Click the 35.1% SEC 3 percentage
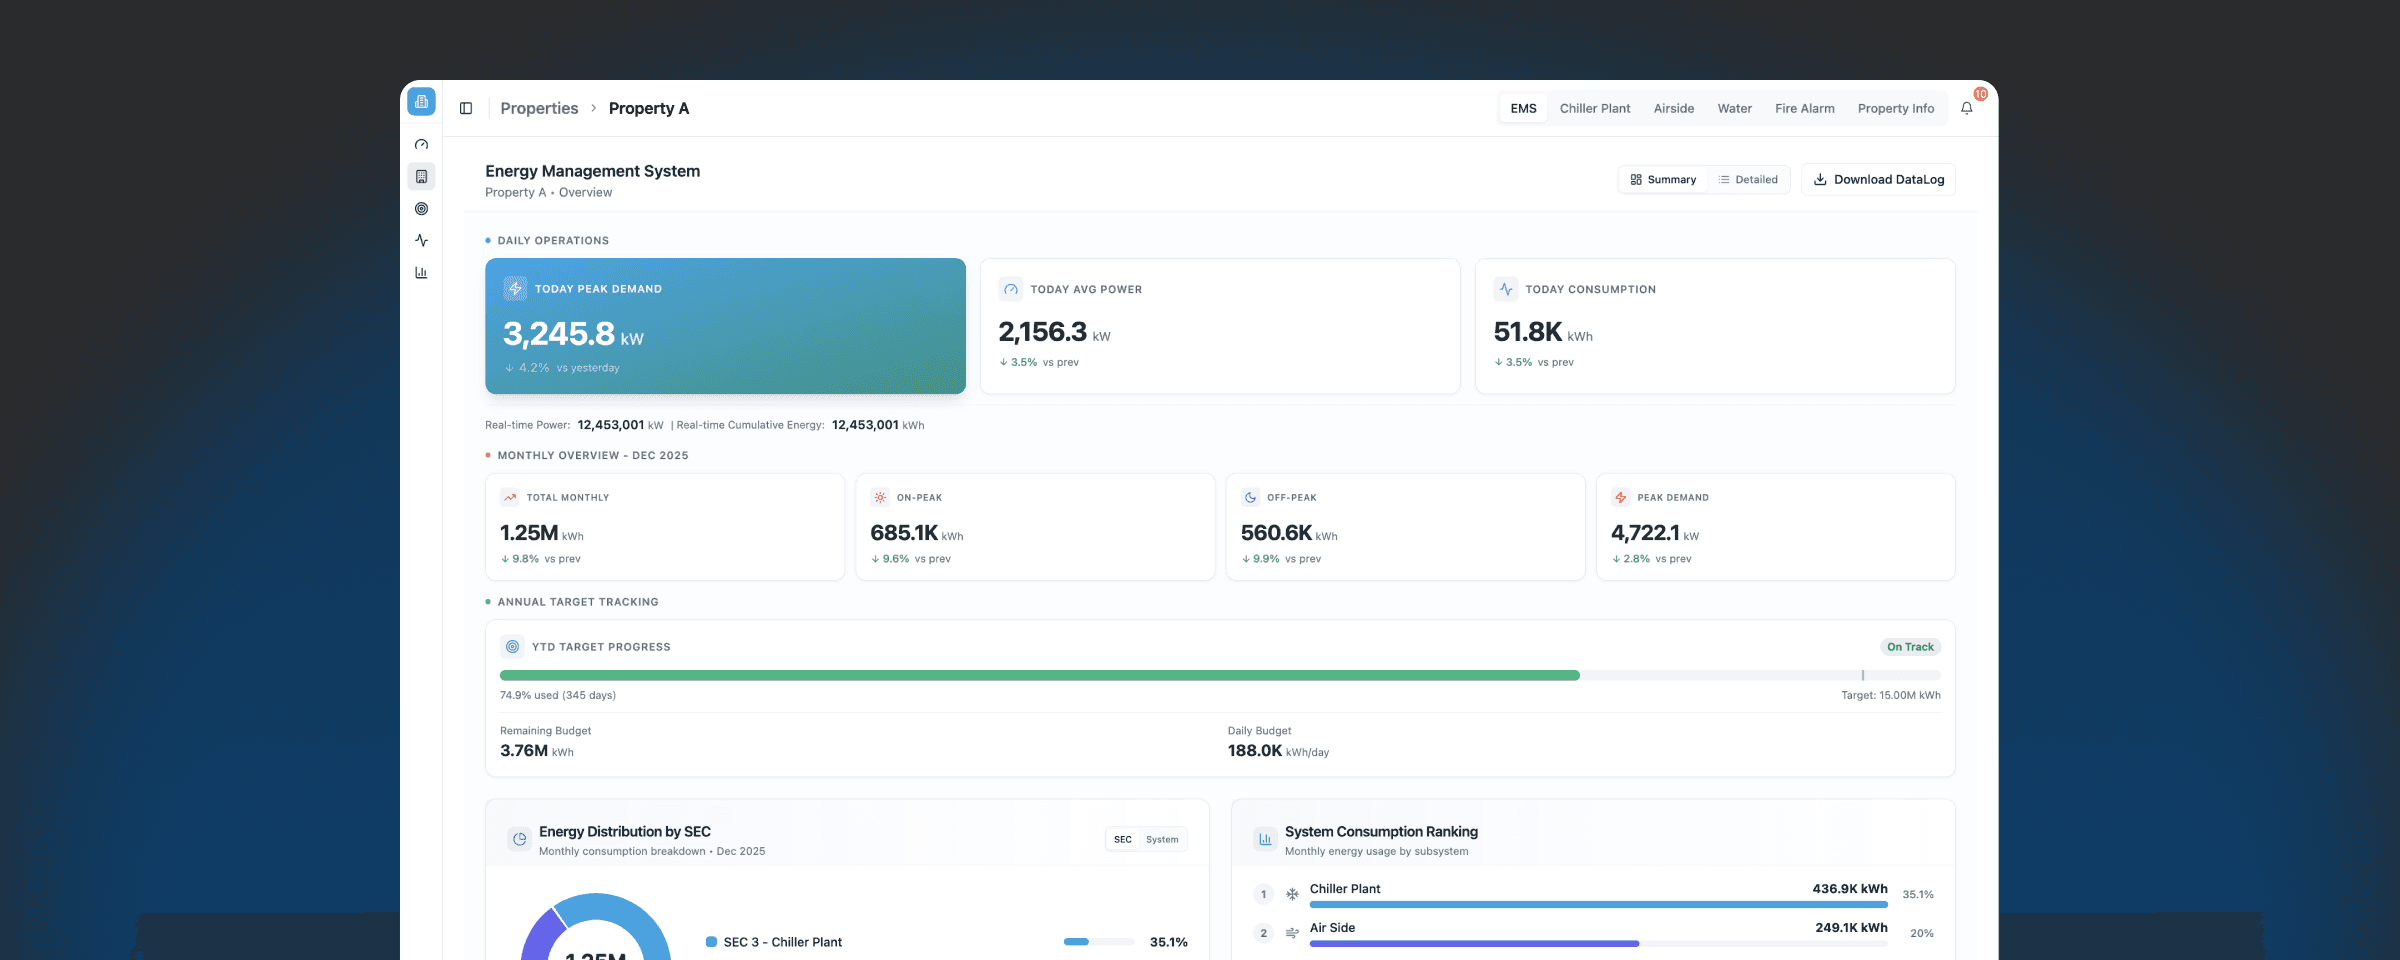The width and height of the screenshot is (2400, 960). 1168,942
